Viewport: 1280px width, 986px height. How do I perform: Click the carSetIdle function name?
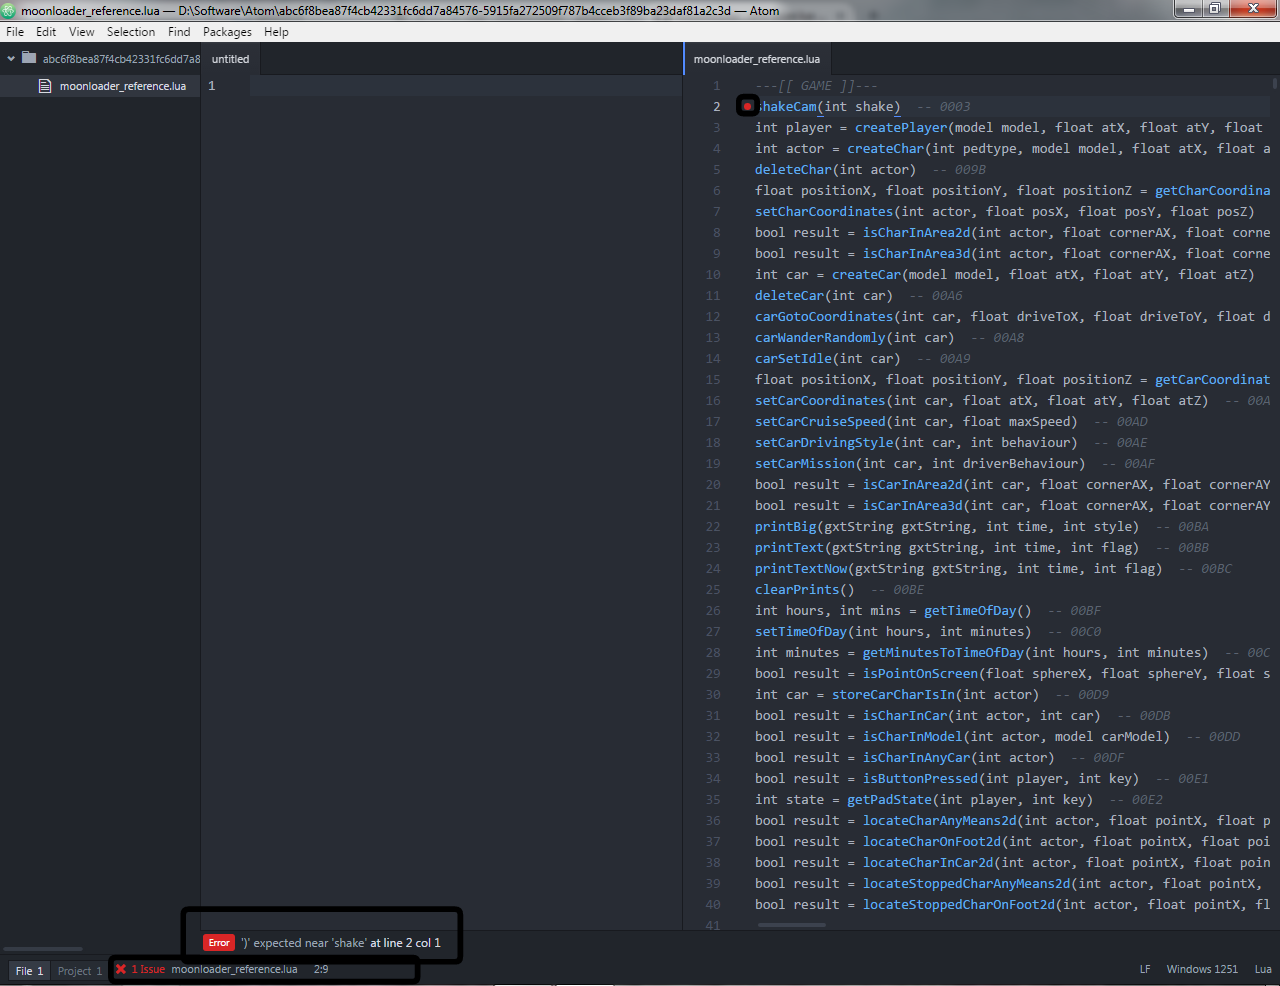tap(793, 359)
